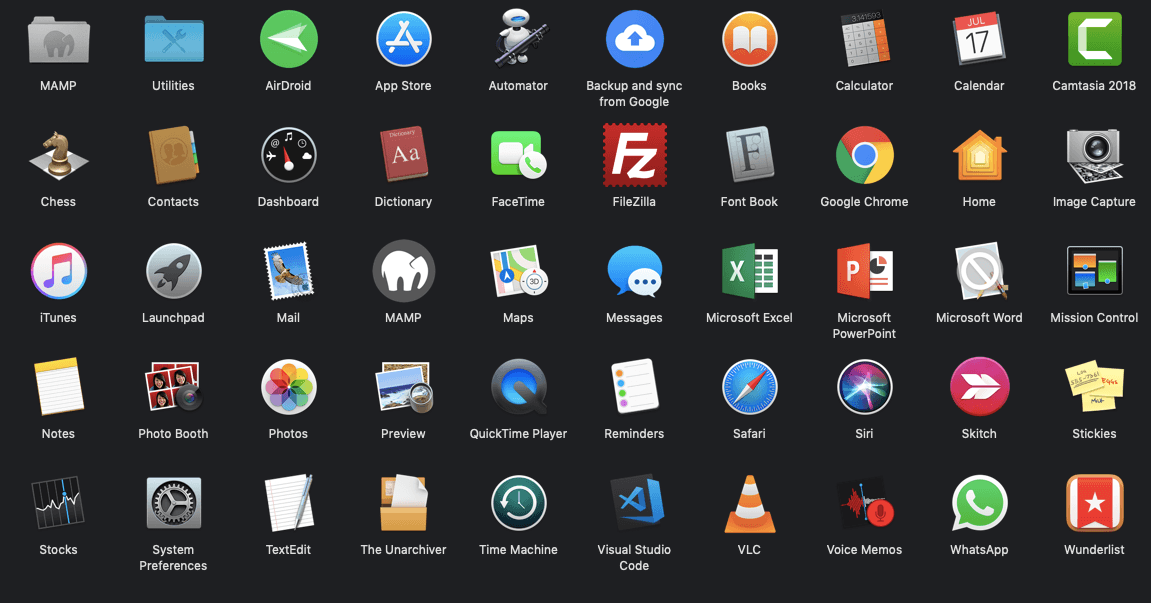Screen dimensions: 1151x603
Task: Launch AirDroid
Action: [288, 40]
